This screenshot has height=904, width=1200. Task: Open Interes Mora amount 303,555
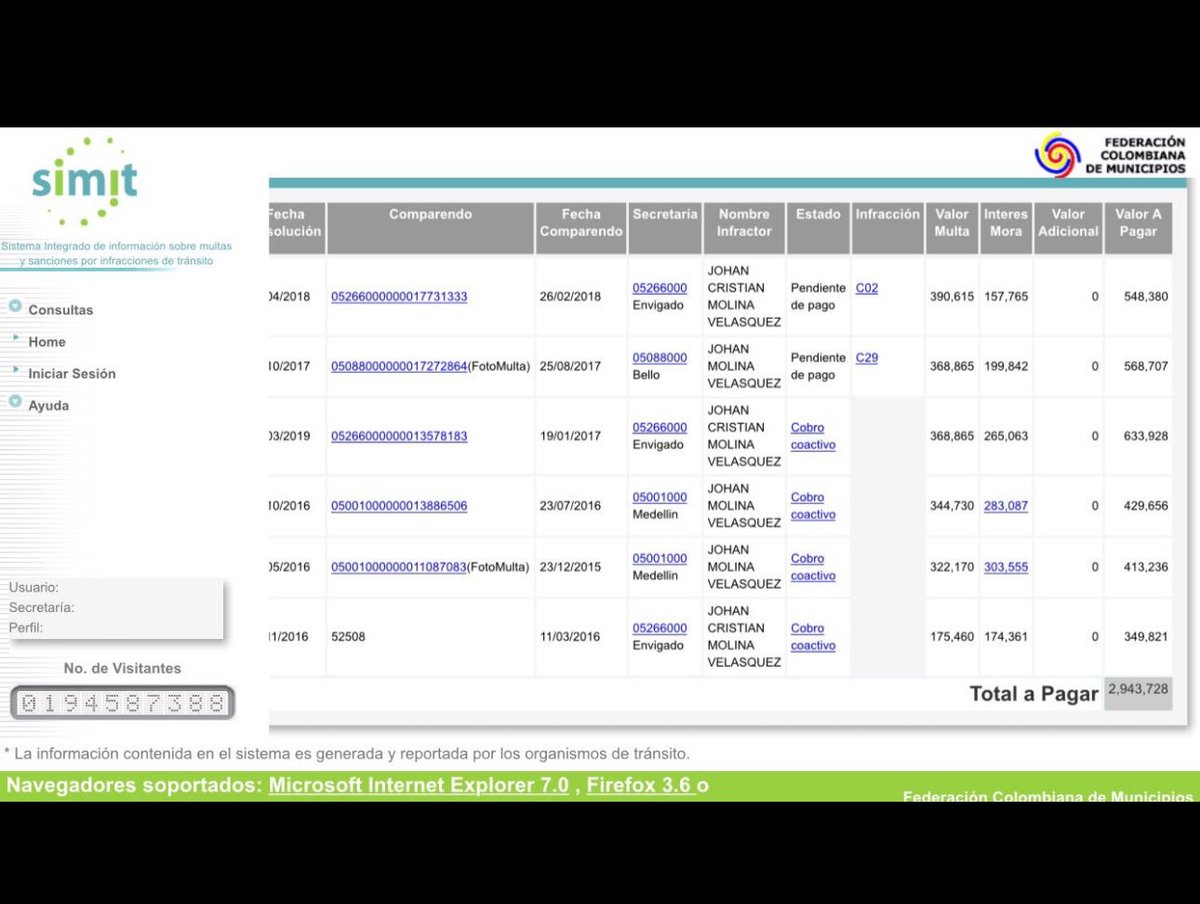coord(1006,567)
